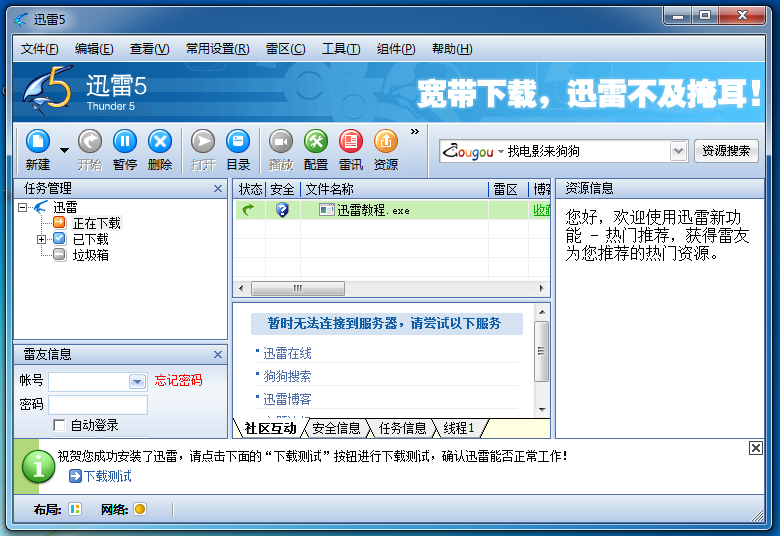This screenshot has width=780, height=536.
Task: Click the community panel scrollbar down arrow
Action: point(542,410)
